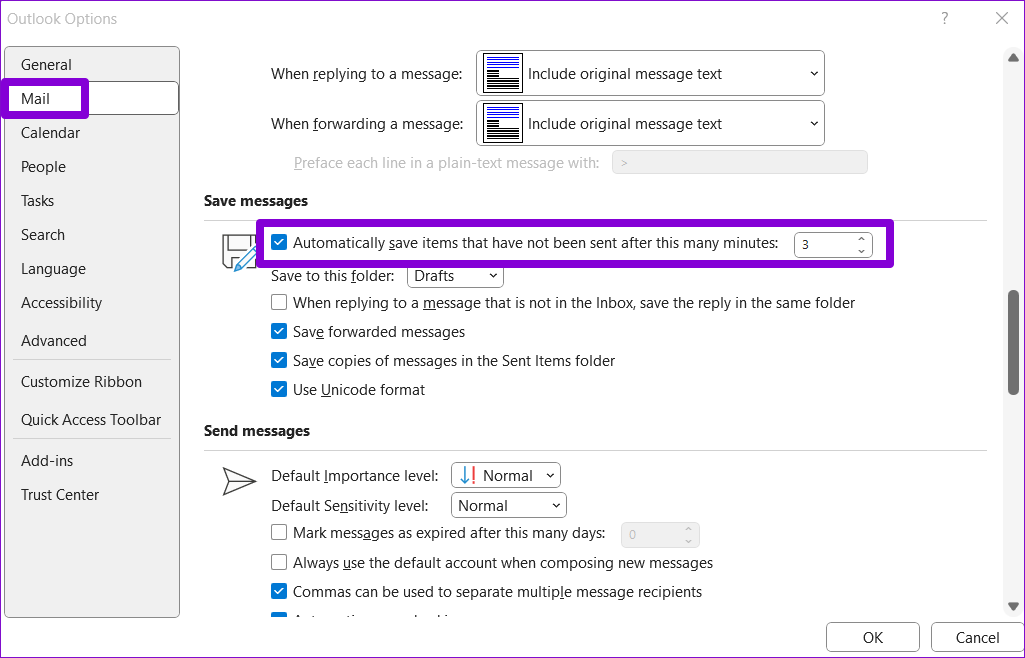Viewport: 1025px width, 658px height.
Task: Decrease auto-save minutes with down arrow
Action: [x=862, y=250]
